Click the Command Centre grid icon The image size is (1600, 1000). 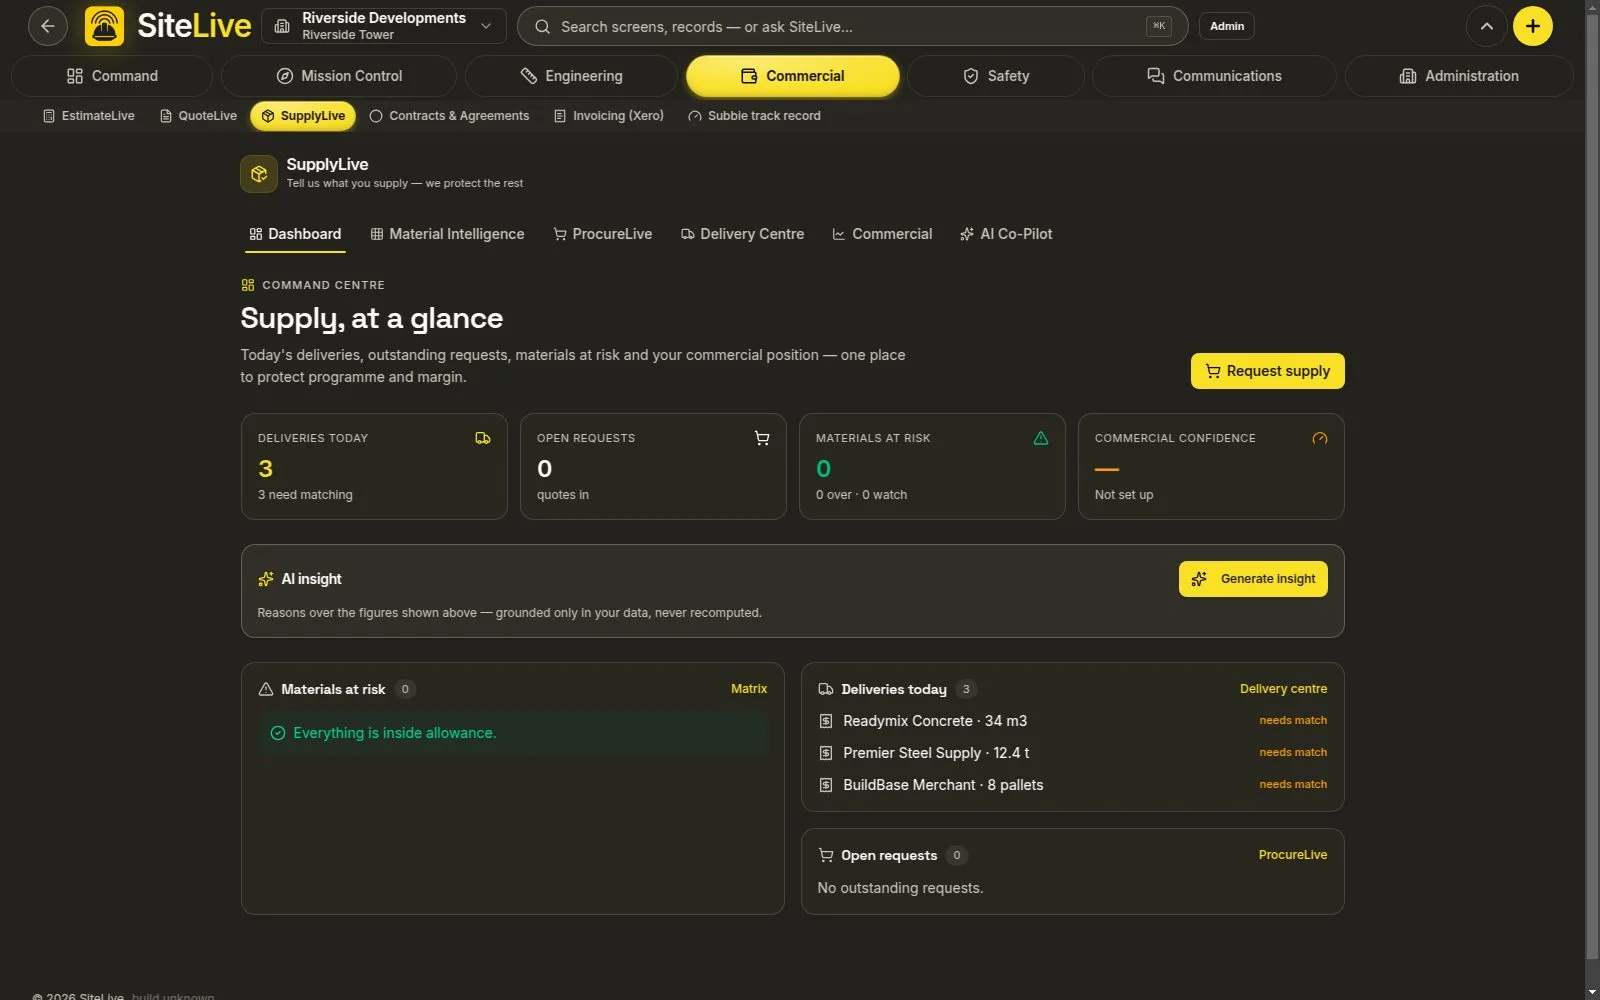click(248, 285)
